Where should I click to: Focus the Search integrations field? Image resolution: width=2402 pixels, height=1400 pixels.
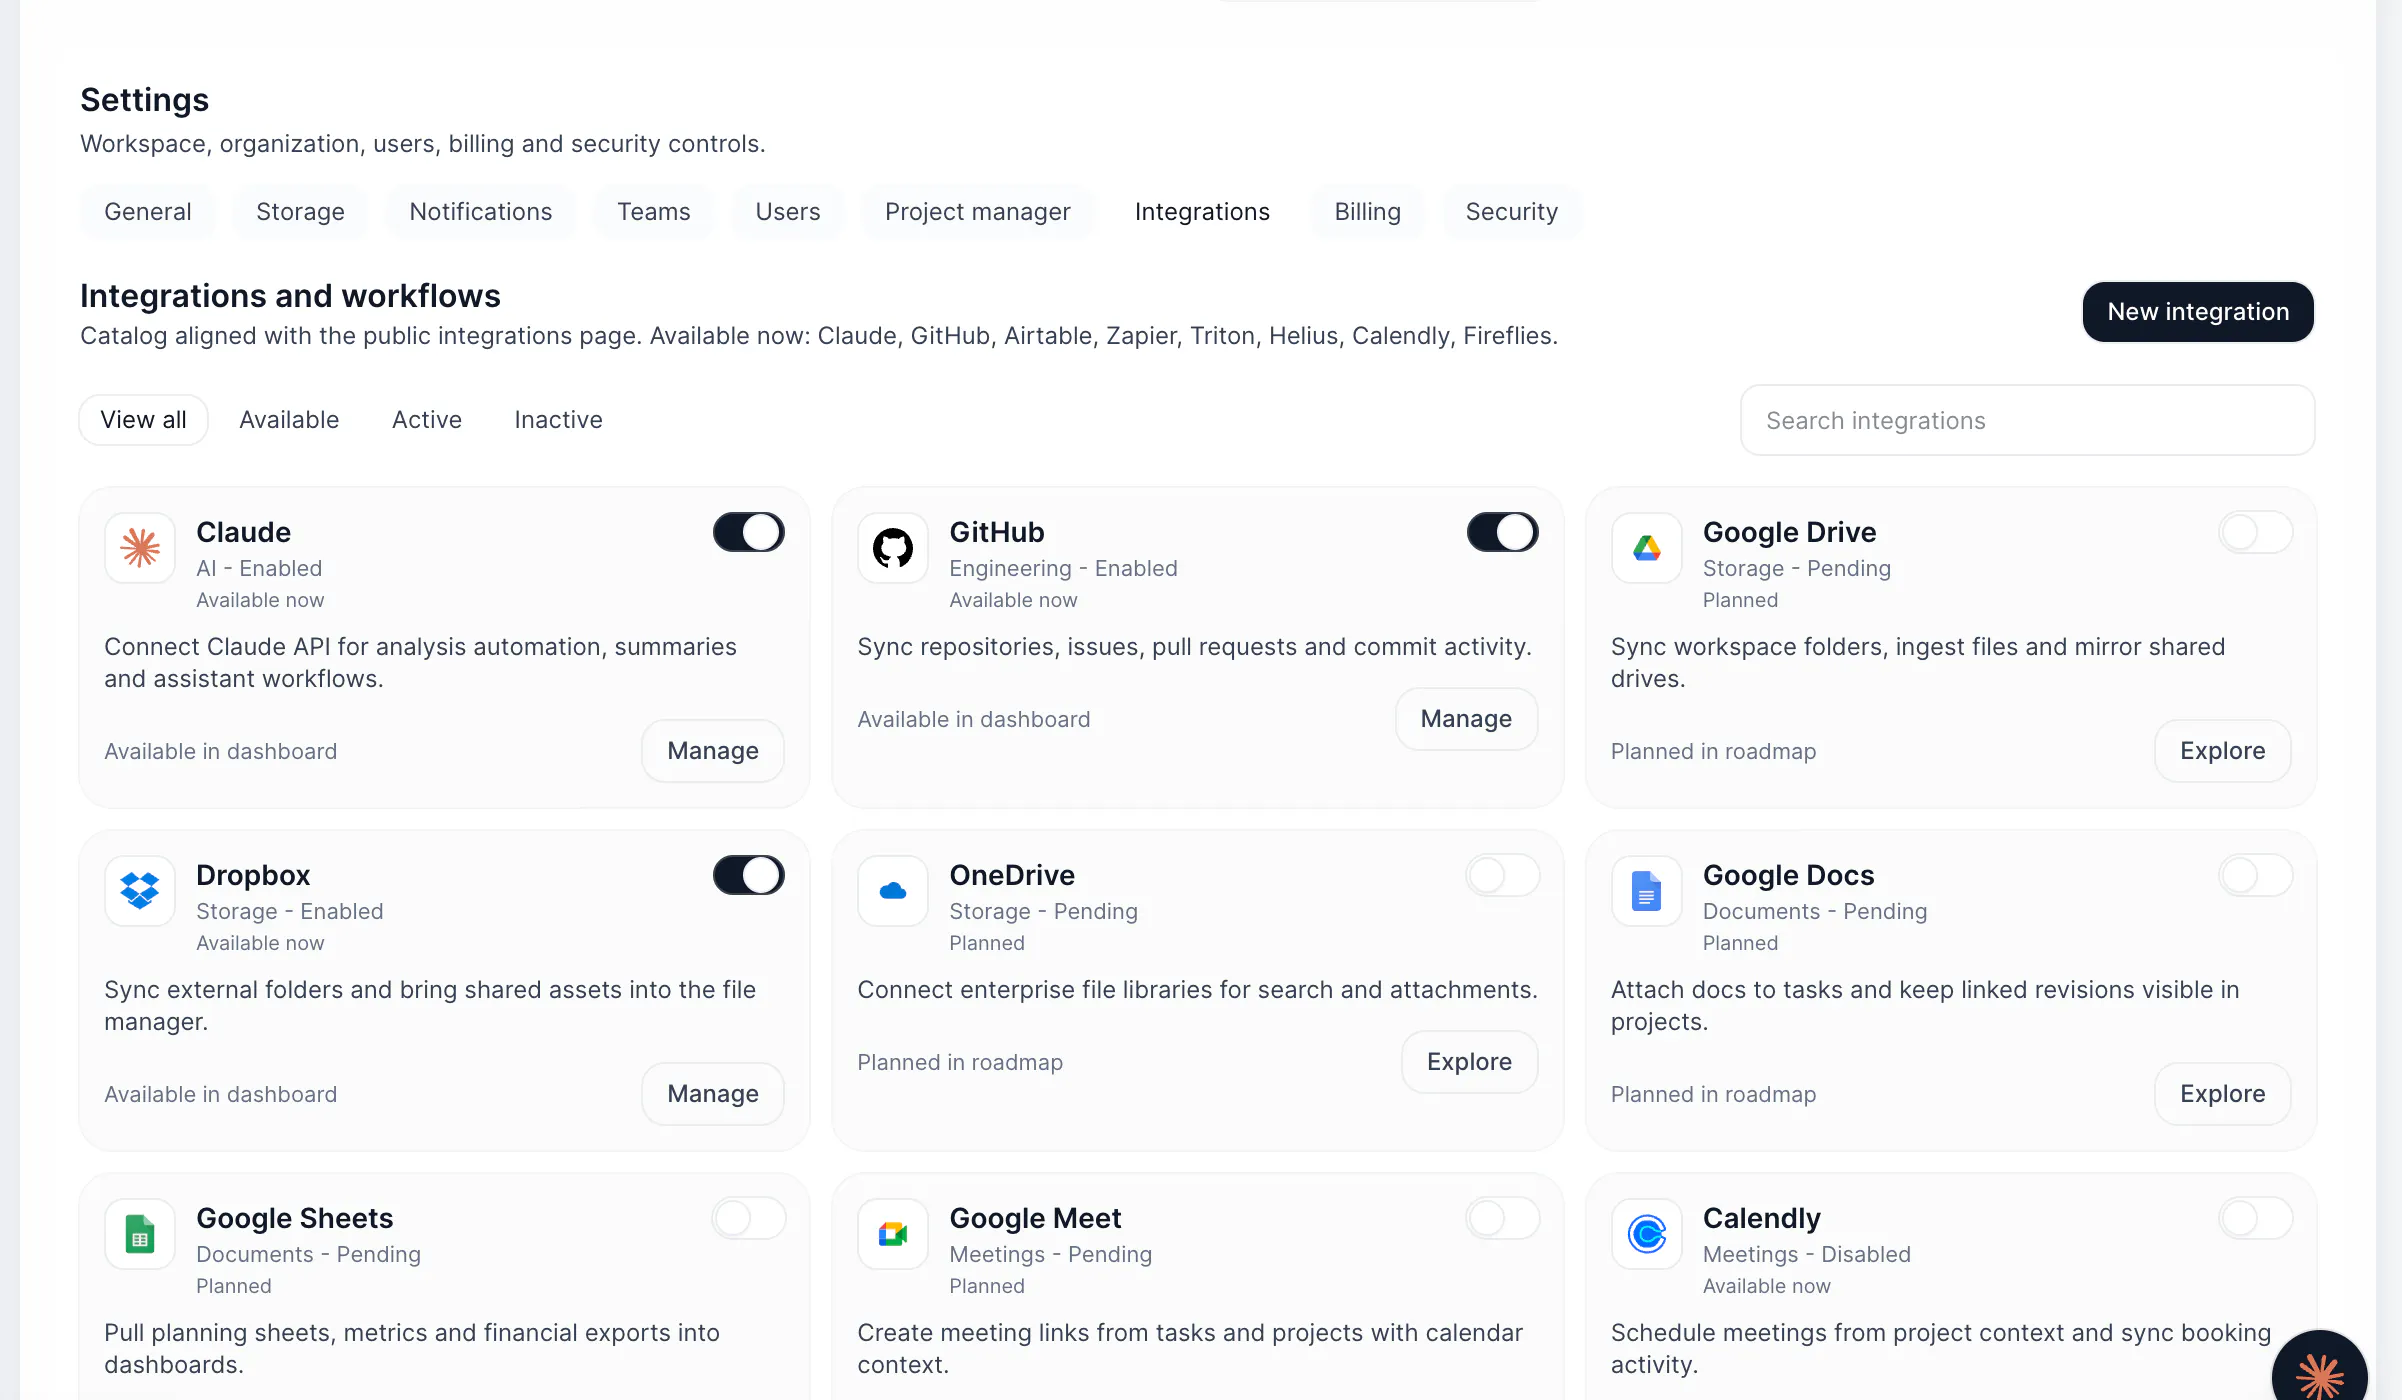tap(2028, 421)
